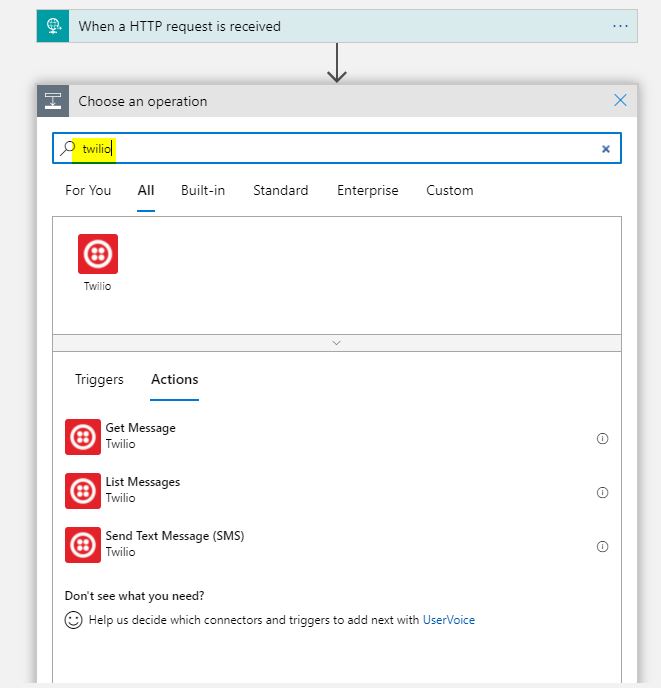Choose the Get Message action text
This screenshot has height=688, width=661.
pyautogui.click(x=140, y=428)
